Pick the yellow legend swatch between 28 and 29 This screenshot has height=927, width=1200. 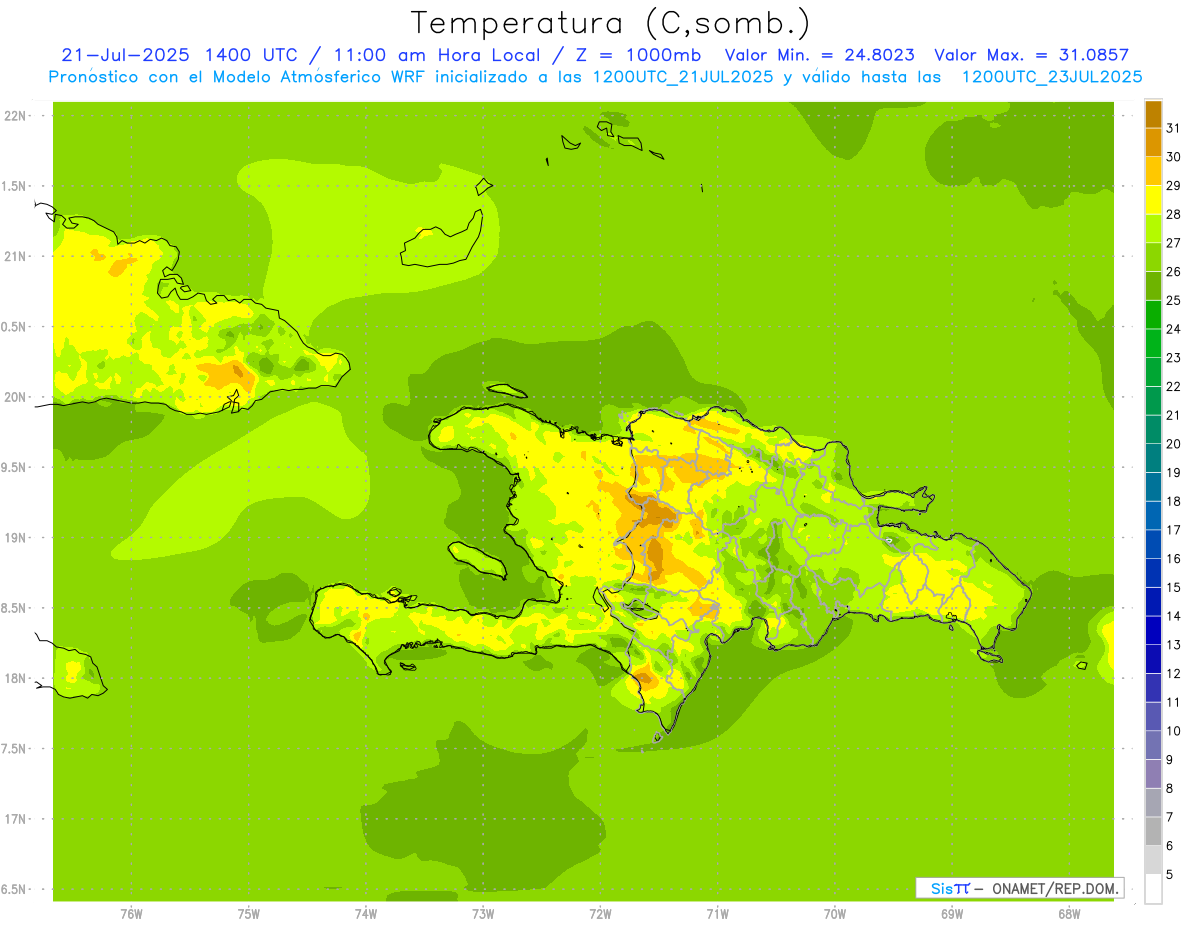(x=1153, y=200)
